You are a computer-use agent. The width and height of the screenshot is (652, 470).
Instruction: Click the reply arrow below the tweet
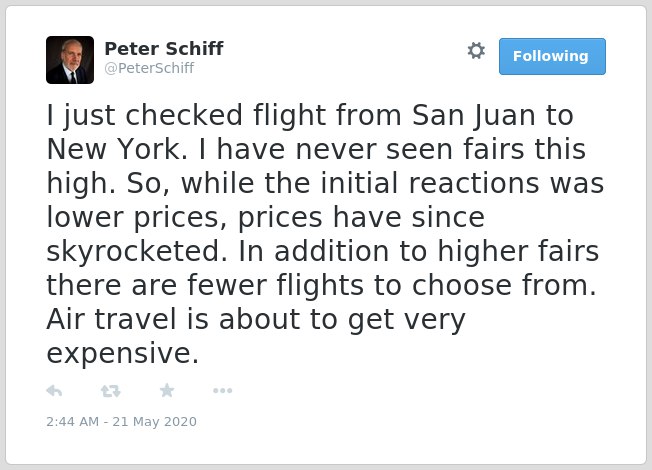coord(54,391)
